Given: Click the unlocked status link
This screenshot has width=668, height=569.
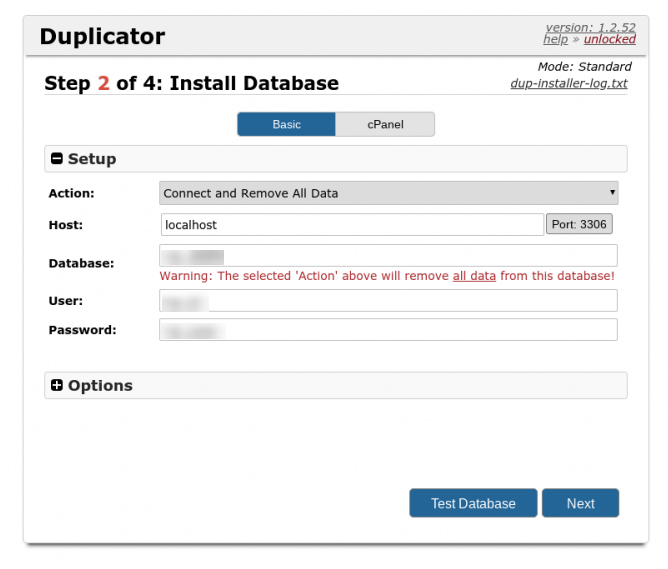Looking at the screenshot, I should [x=610, y=39].
